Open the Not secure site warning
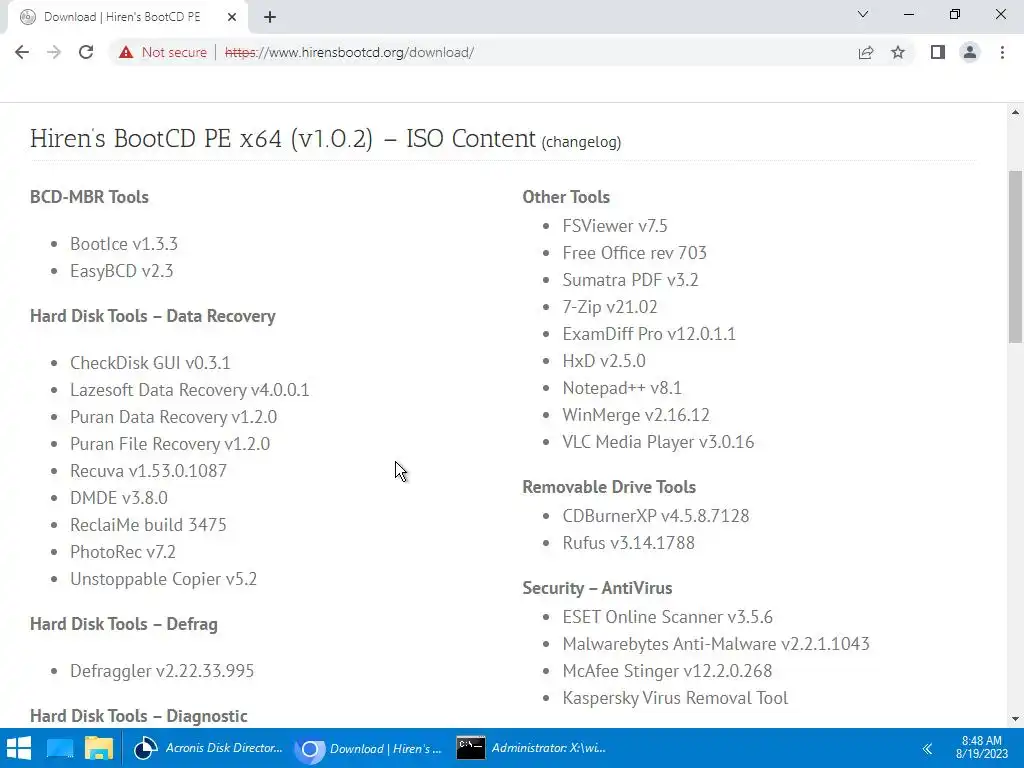The width and height of the screenshot is (1024, 768). coord(163,52)
